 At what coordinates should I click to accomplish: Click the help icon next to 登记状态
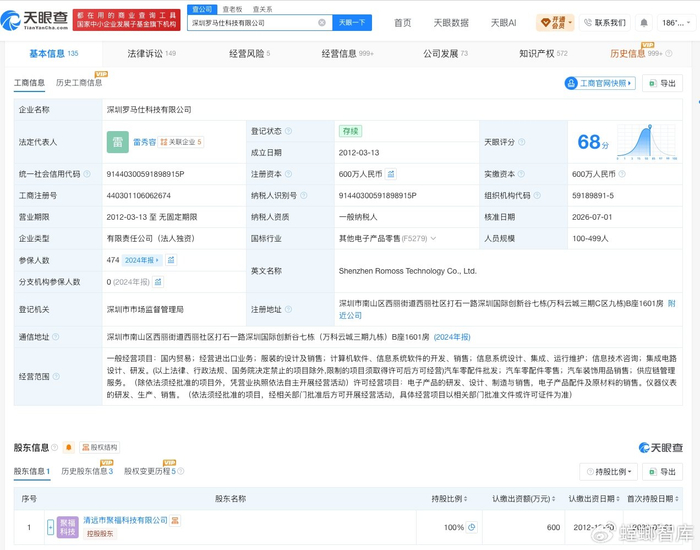point(288,131)
